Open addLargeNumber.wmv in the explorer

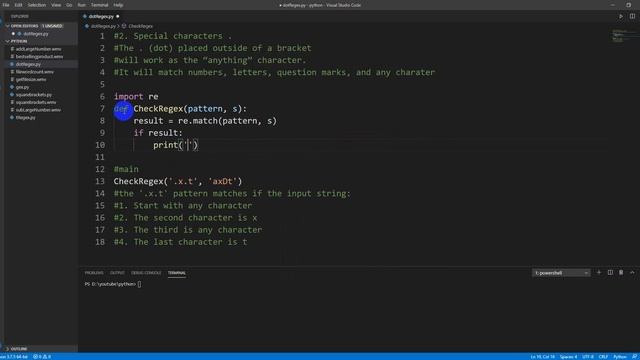click(38, 49)
